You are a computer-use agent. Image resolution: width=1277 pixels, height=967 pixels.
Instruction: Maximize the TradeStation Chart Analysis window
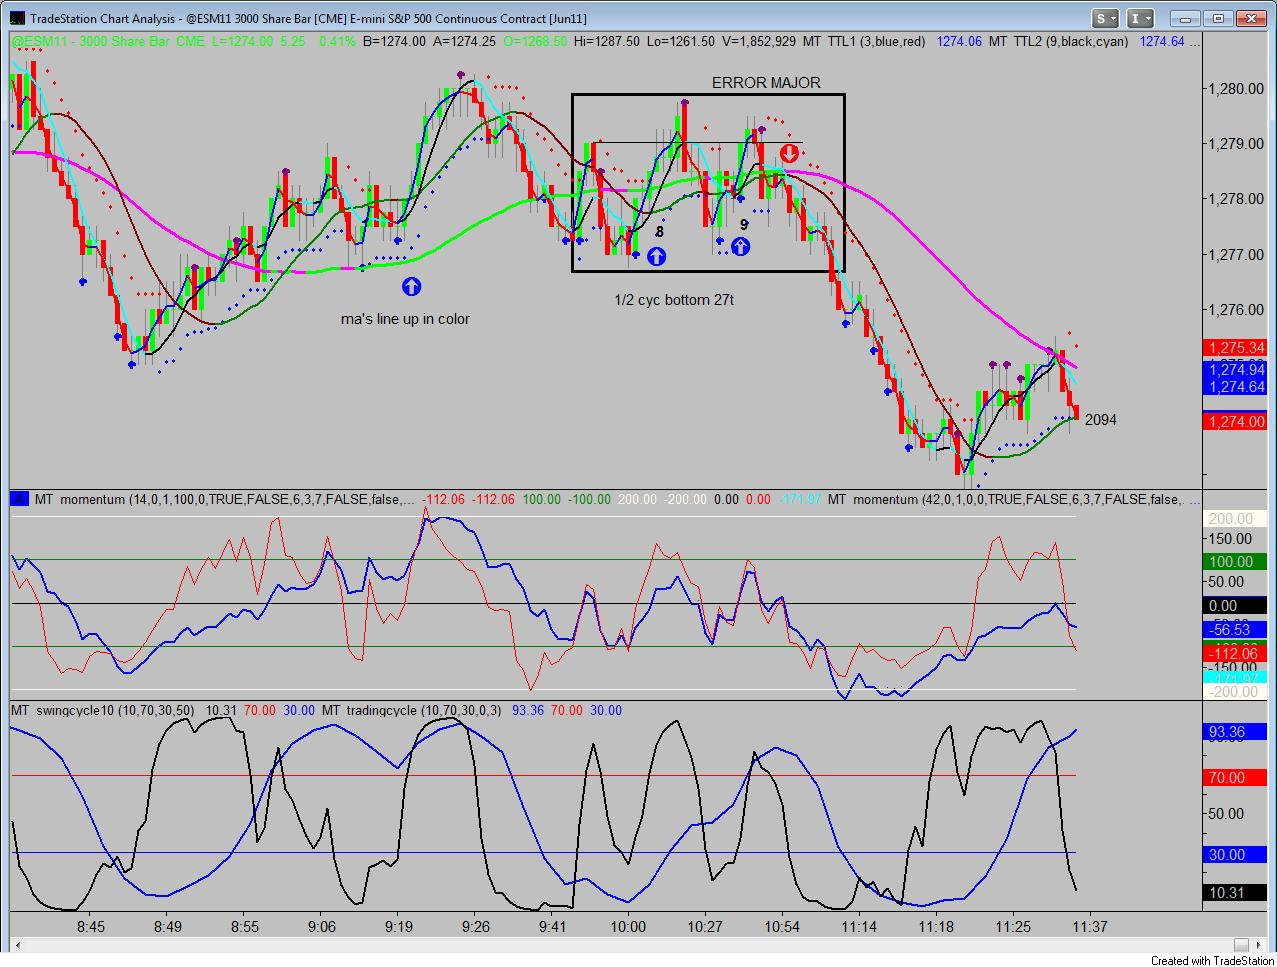1218,18
